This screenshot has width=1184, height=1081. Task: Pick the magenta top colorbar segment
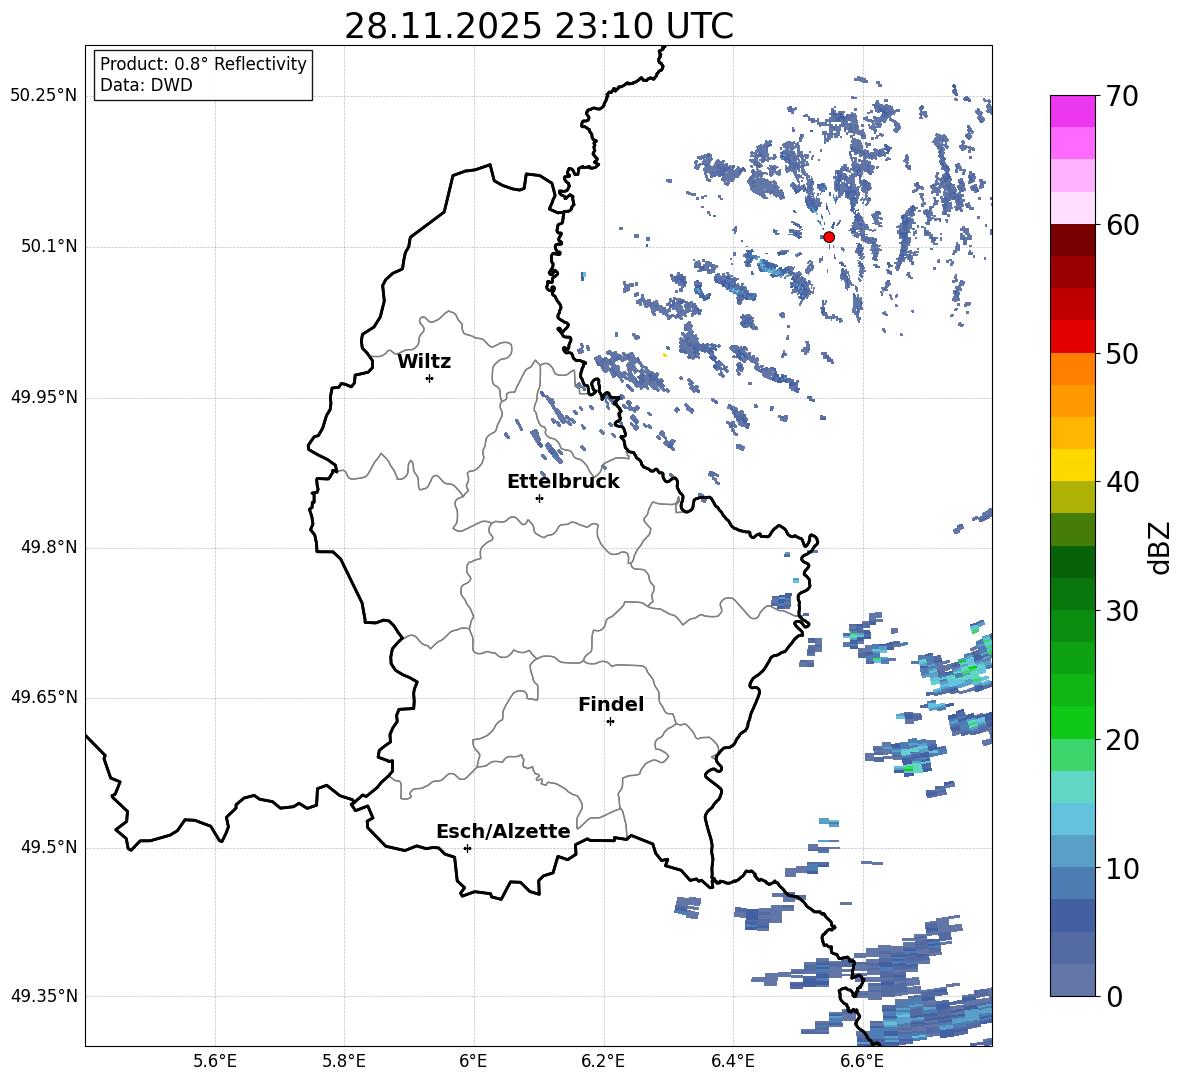[1073, 112]
